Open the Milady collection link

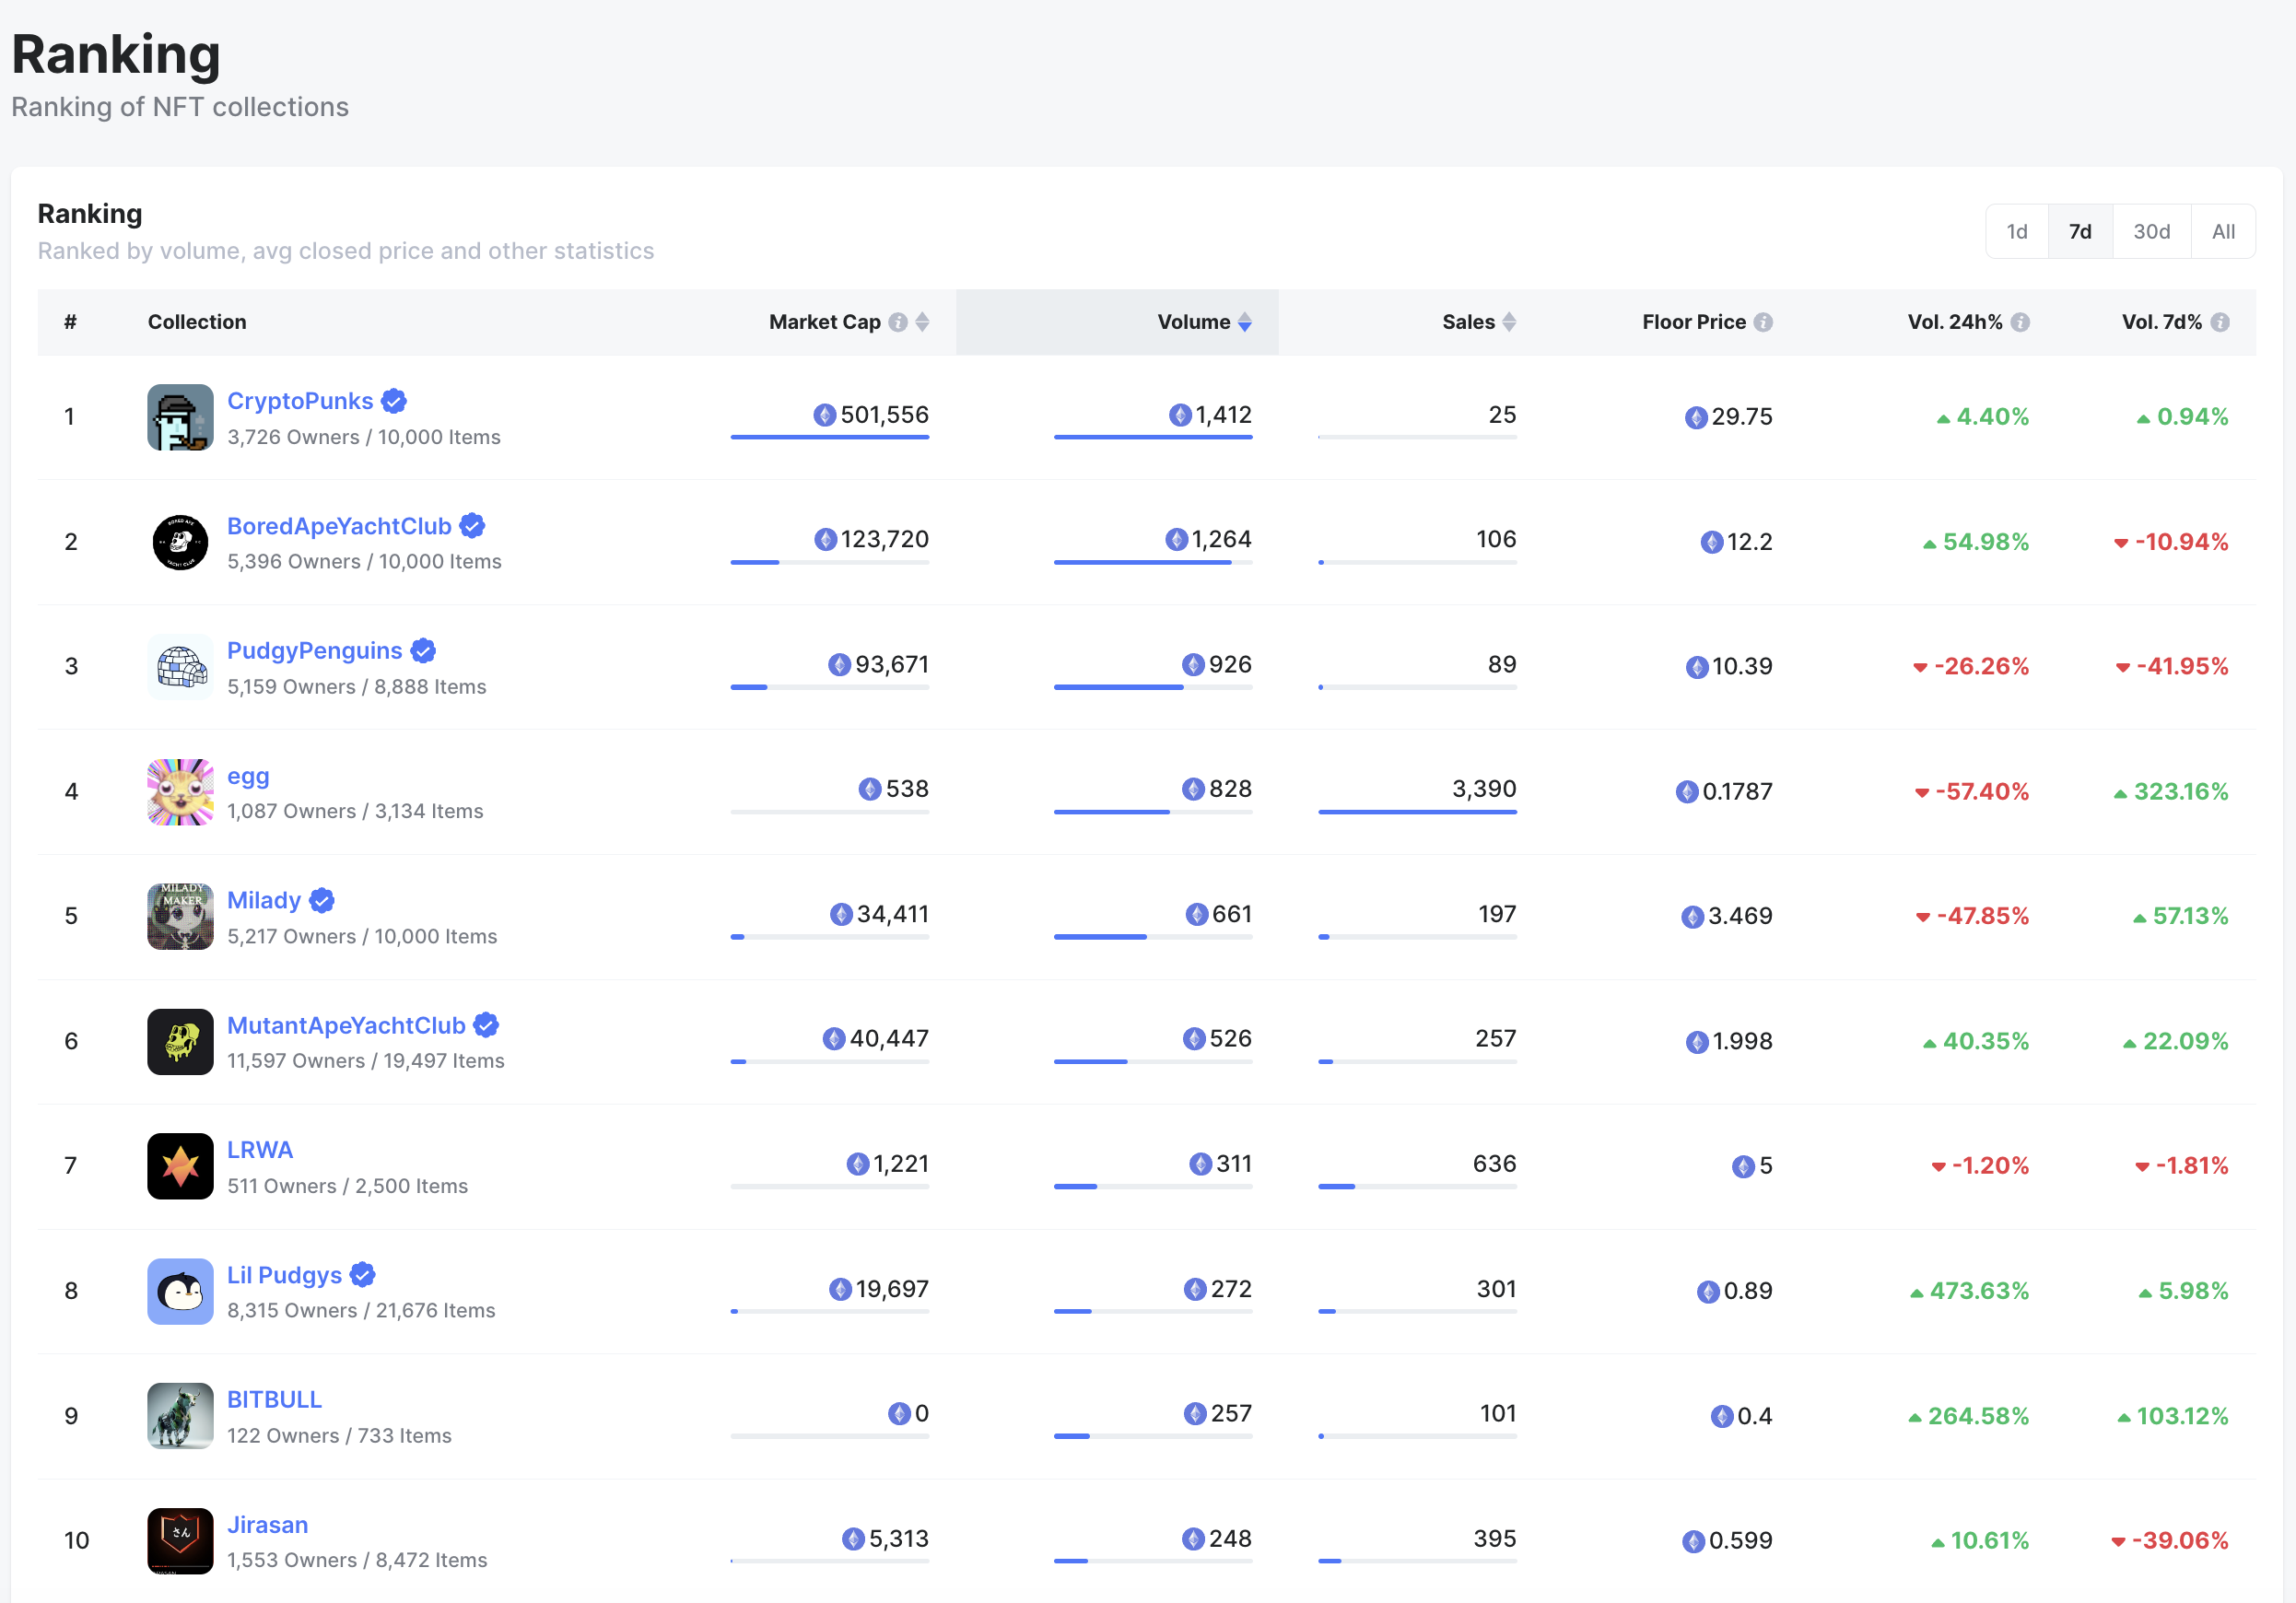(x=264, y=900)
